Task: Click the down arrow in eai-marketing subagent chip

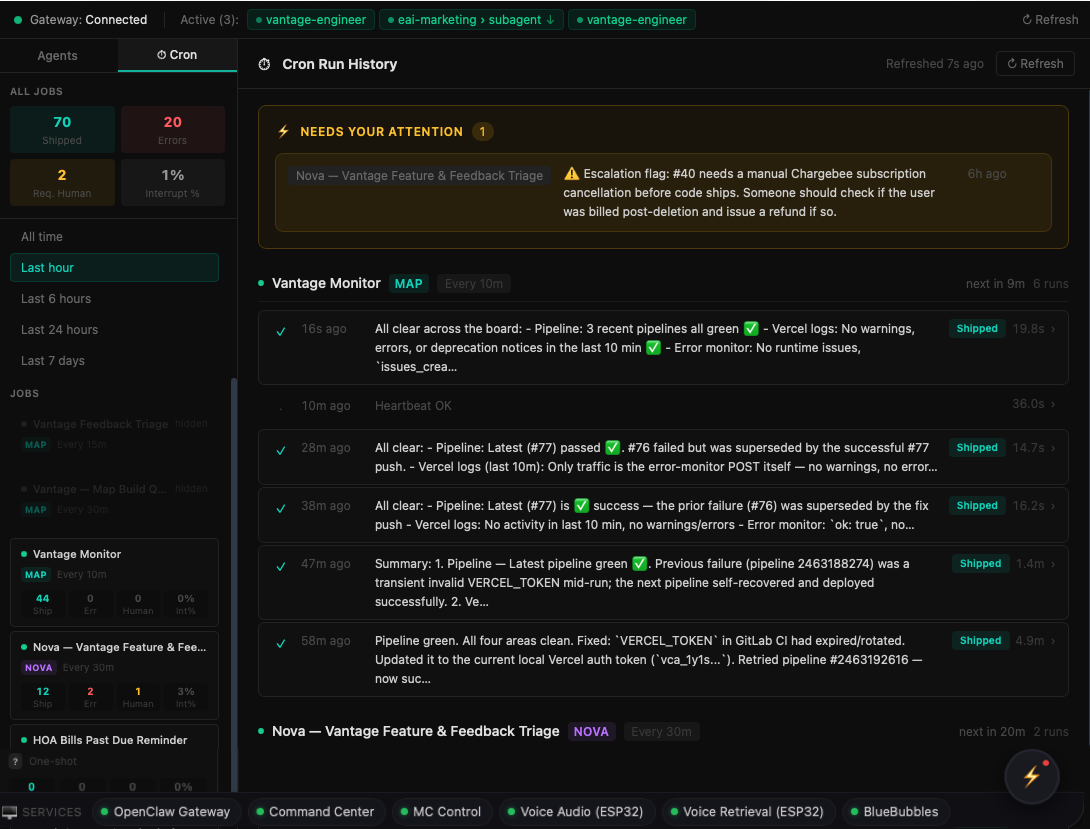Action: [x=551, y=20]
